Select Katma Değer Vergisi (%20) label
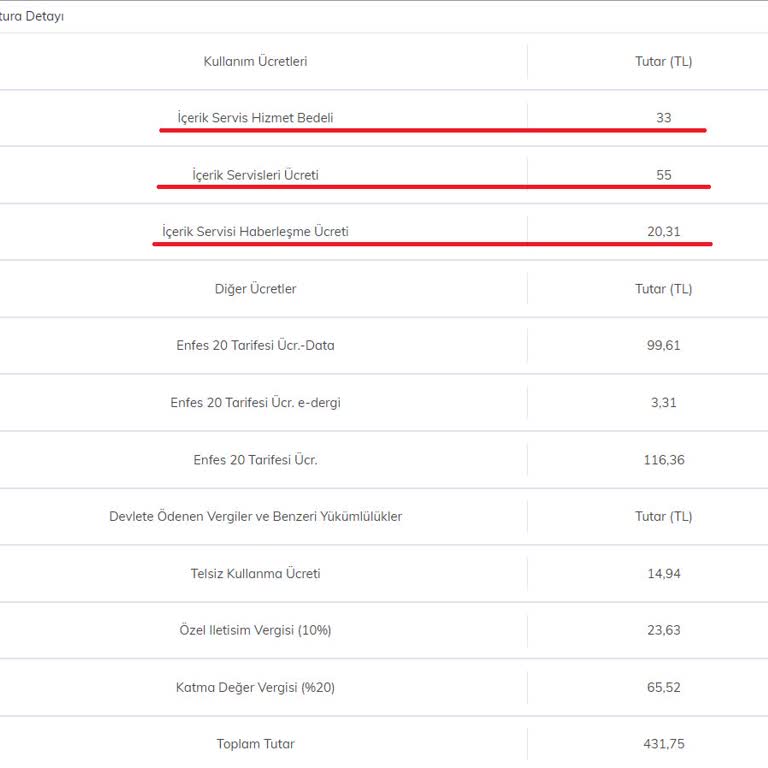The height and width of the screenshot is (768, 768). click(x=255, y=688)
